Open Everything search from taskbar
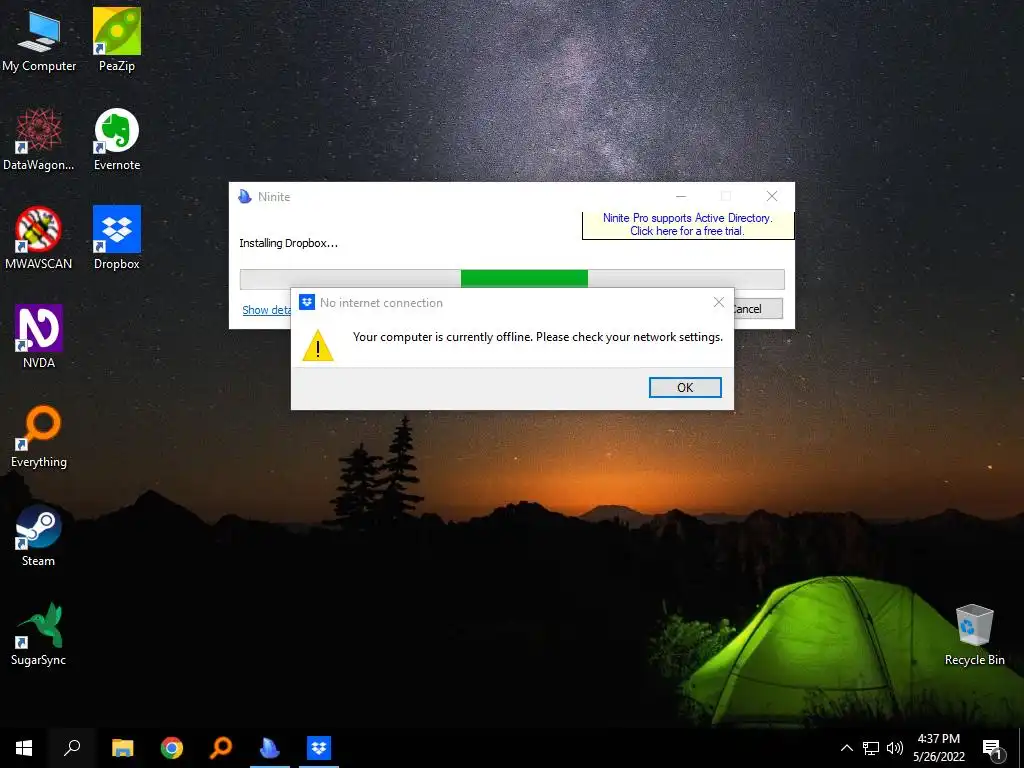Image resolution: width=1024 pixels, height=768 pixels. [x=221, y=748]
